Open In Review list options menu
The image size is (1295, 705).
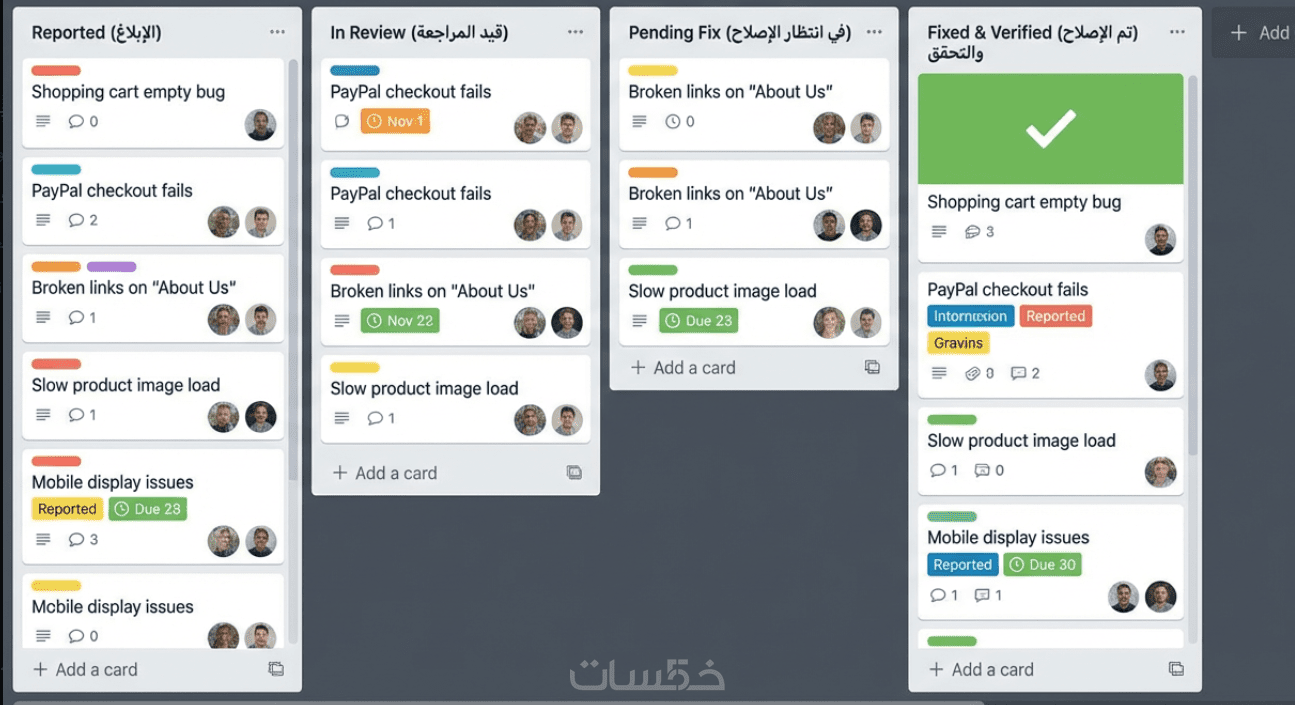pyautogui.click(x=575, y=32)
